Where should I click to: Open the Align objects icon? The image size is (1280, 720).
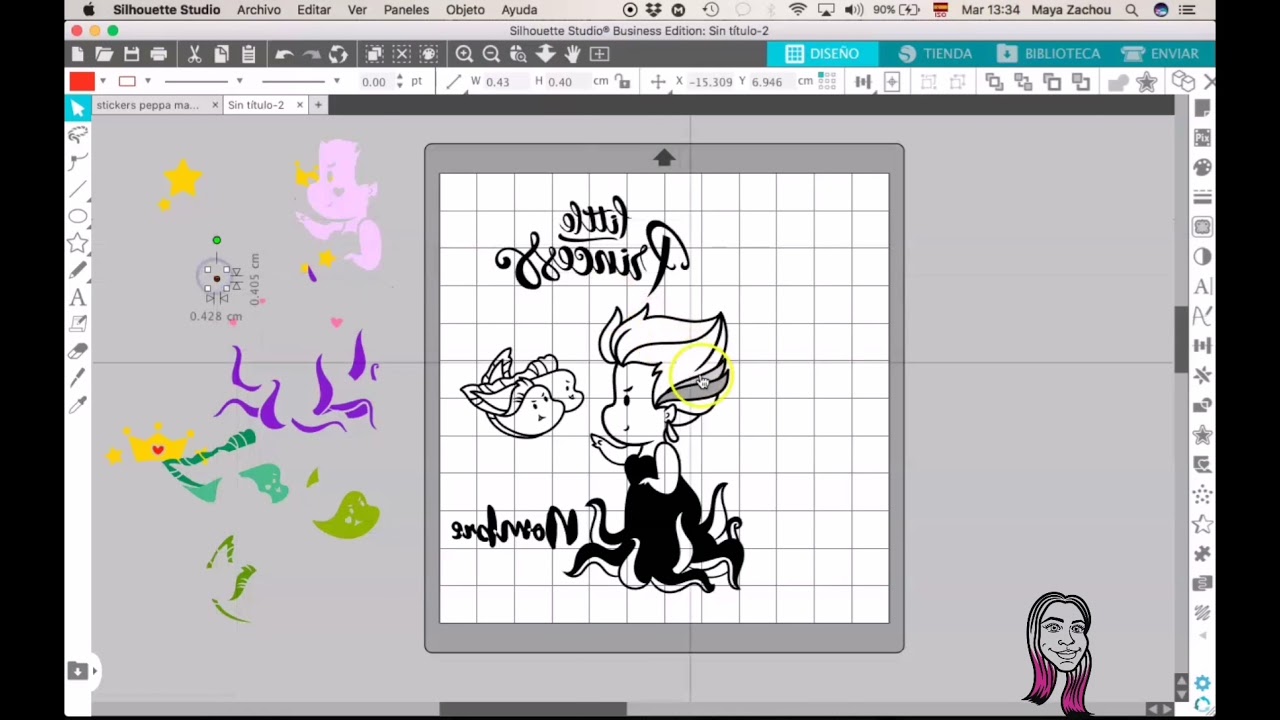tap(863, 82)
